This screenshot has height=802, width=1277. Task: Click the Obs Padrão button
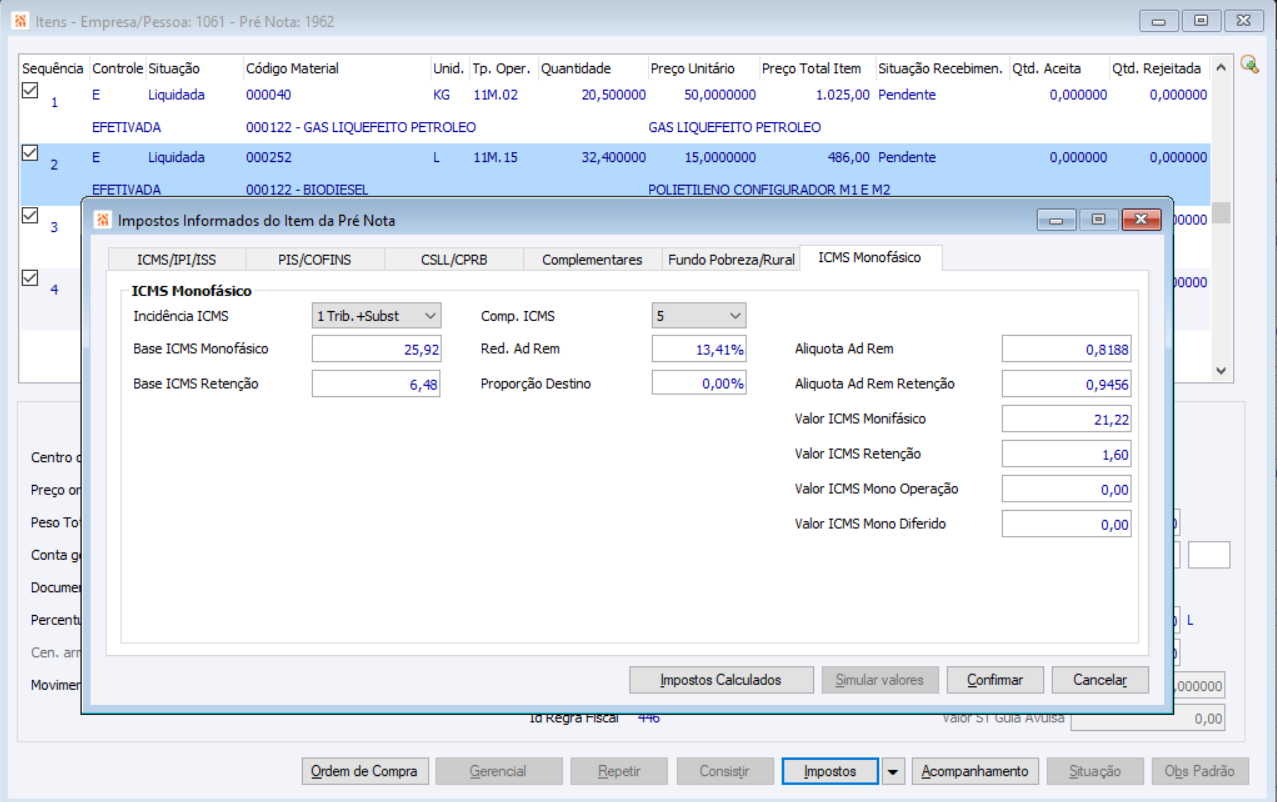1200,771
